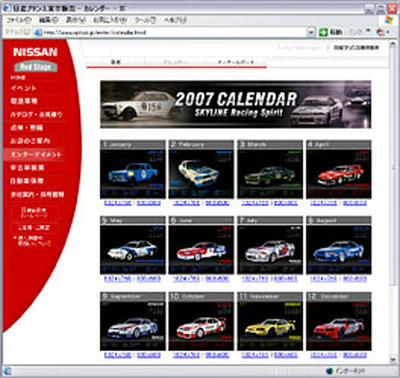Open the address bar dropdown arrow
The height and width of the screenshot is (378, 400).
point(311,32)
